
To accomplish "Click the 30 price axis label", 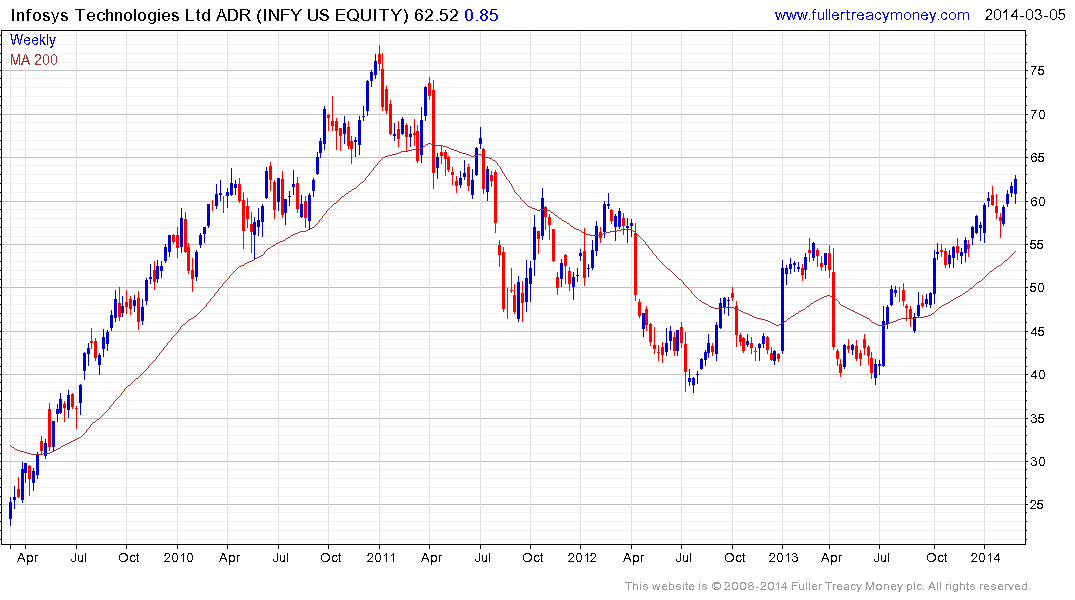I will pos(1037,462).
